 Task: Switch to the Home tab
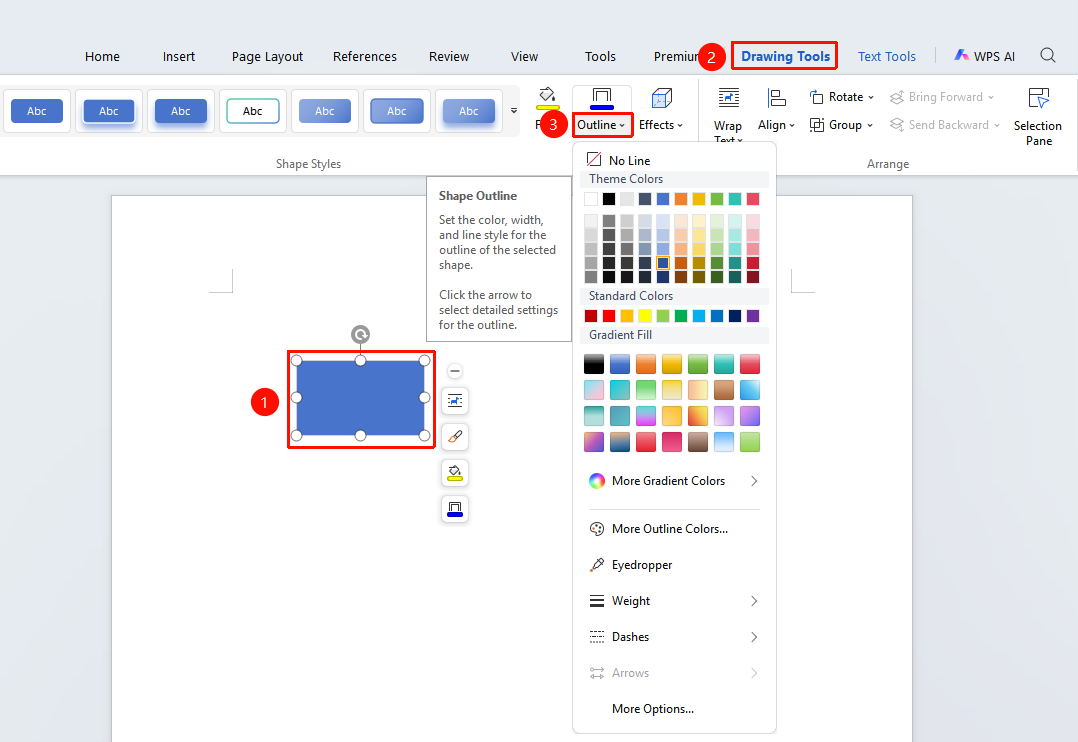(x=102, y=56)
